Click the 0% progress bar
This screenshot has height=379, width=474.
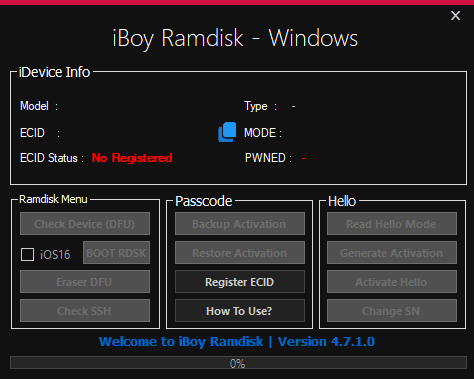[238, 363]
